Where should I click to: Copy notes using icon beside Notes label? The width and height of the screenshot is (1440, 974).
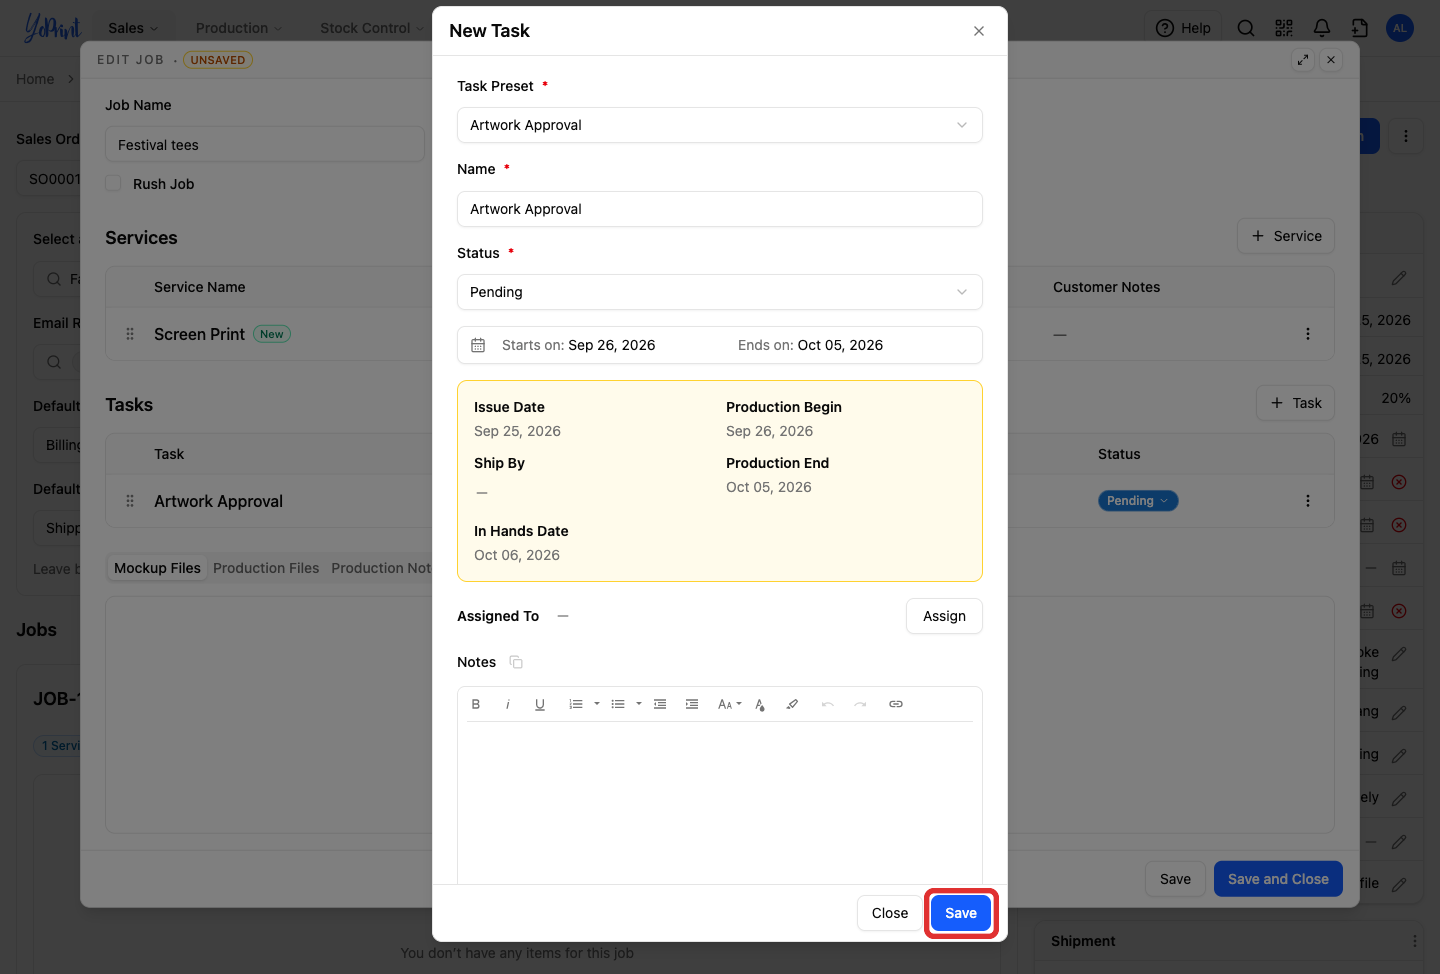[x=516, y=662]
